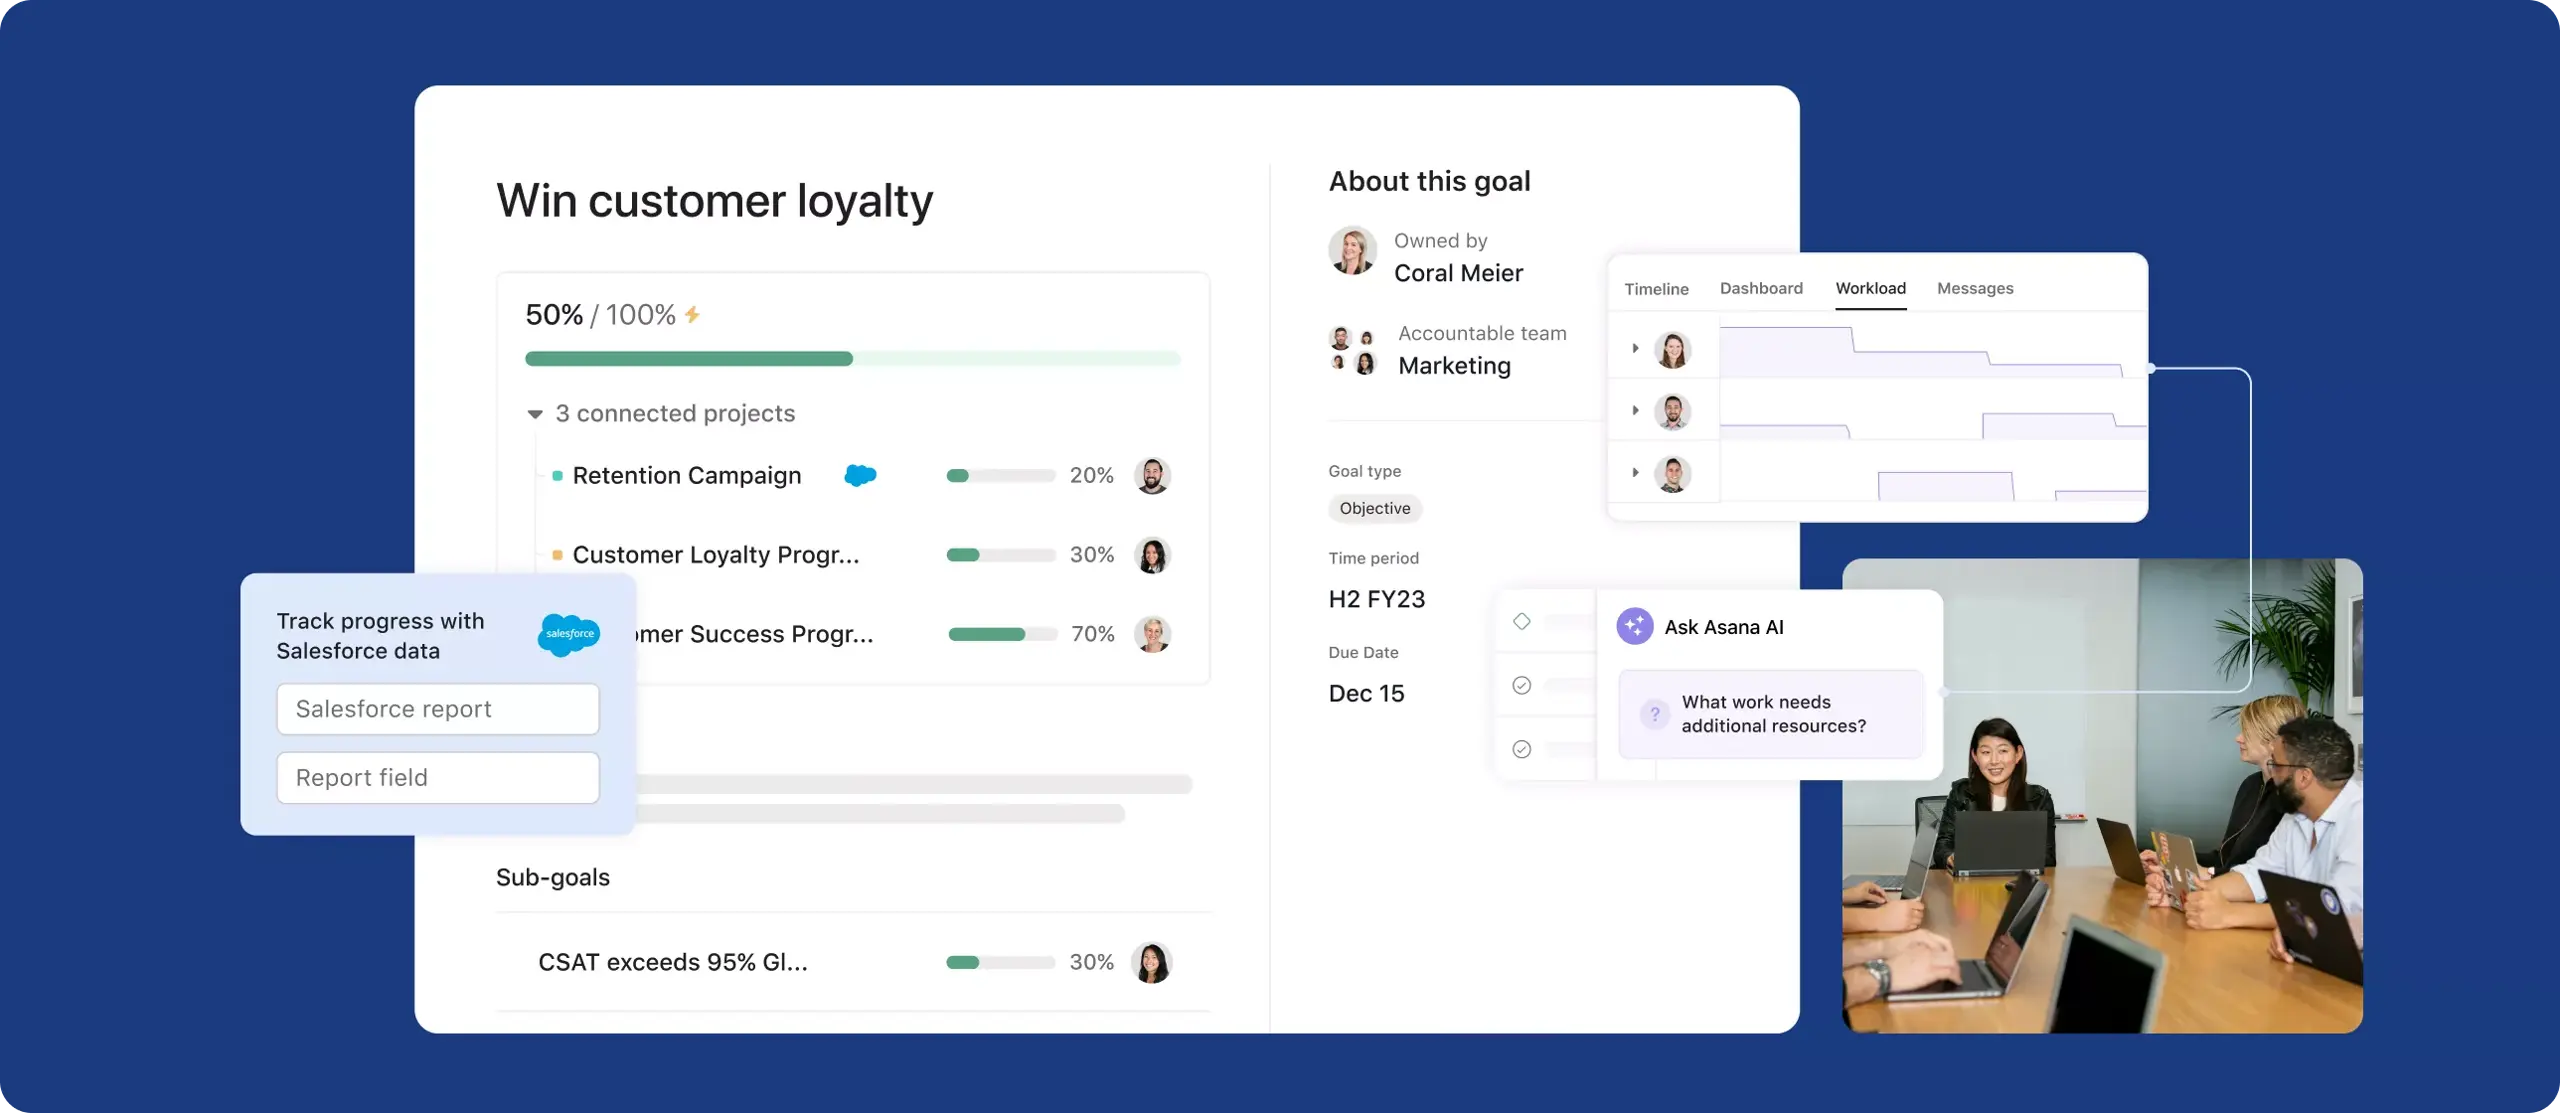Click the Salesforce report input field
2560x1113 pixels.
point(436,708)
